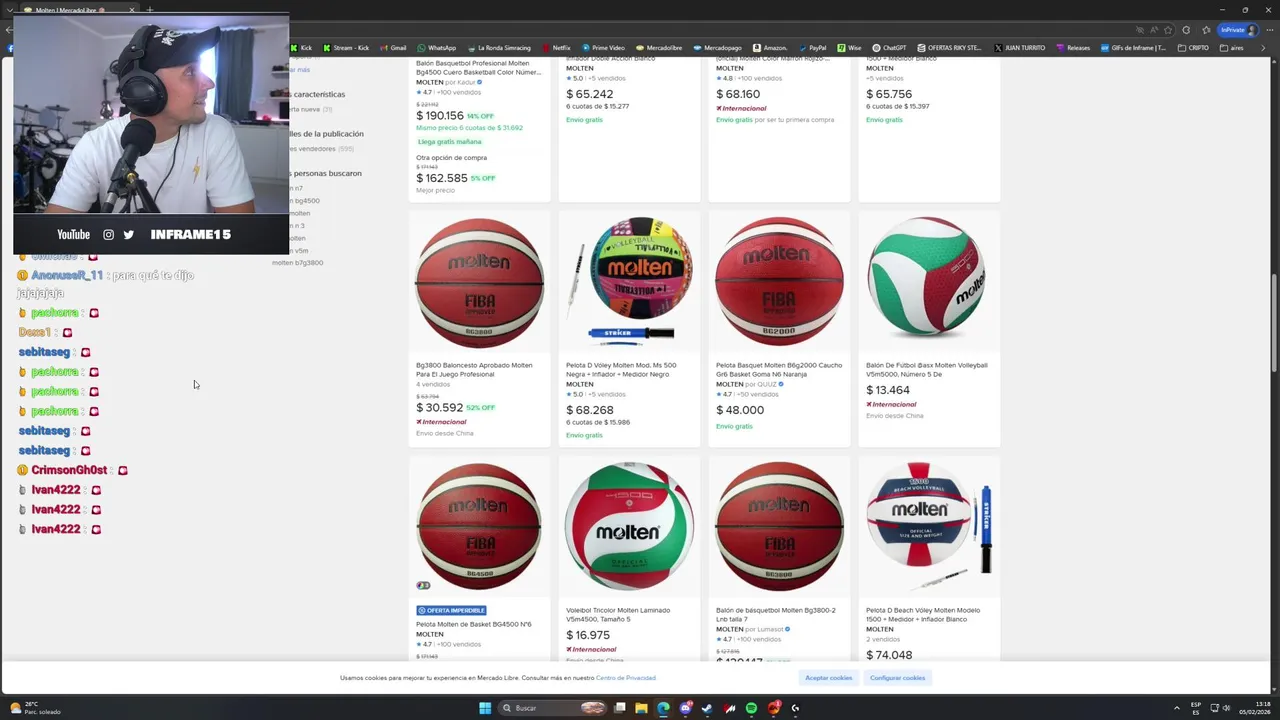This screenshot has width=1280, height=720.
Task: Open the Windows Start menu
Action: coord(485,708)
